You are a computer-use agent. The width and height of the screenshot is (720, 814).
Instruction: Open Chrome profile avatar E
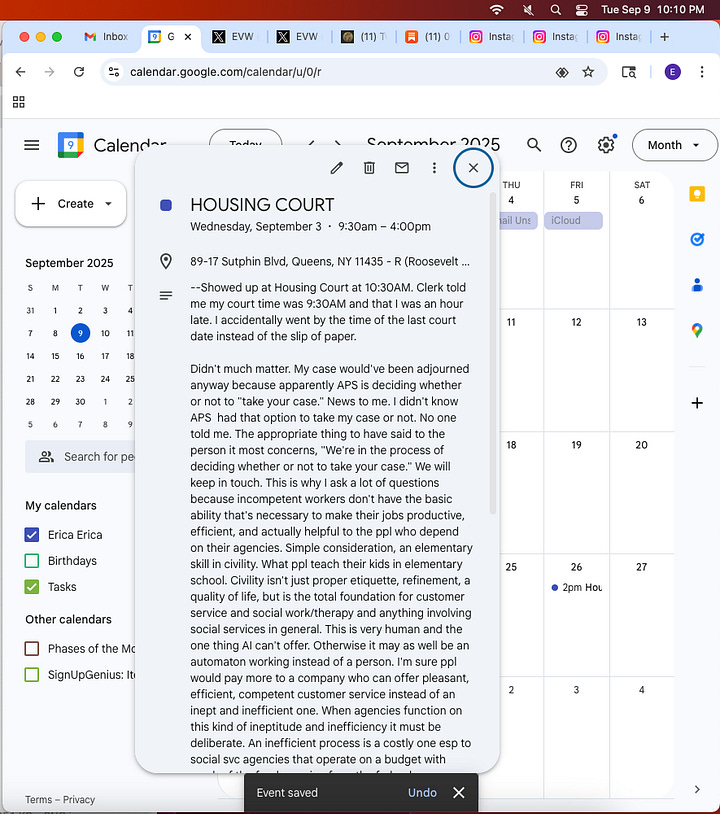(672, 72)
